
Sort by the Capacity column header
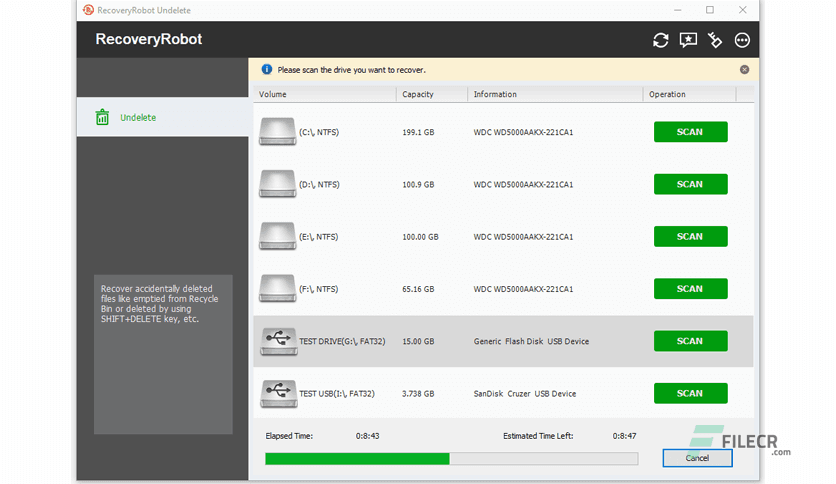point(432,94)
